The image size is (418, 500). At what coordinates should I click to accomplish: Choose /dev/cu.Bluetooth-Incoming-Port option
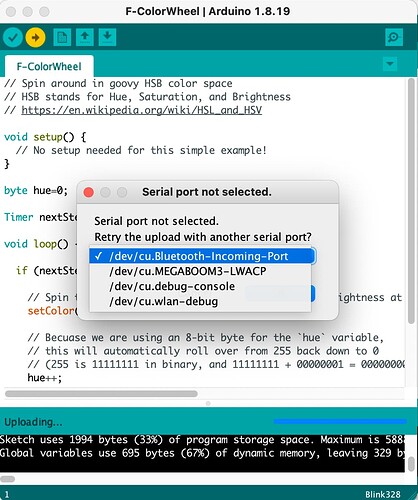200,256
